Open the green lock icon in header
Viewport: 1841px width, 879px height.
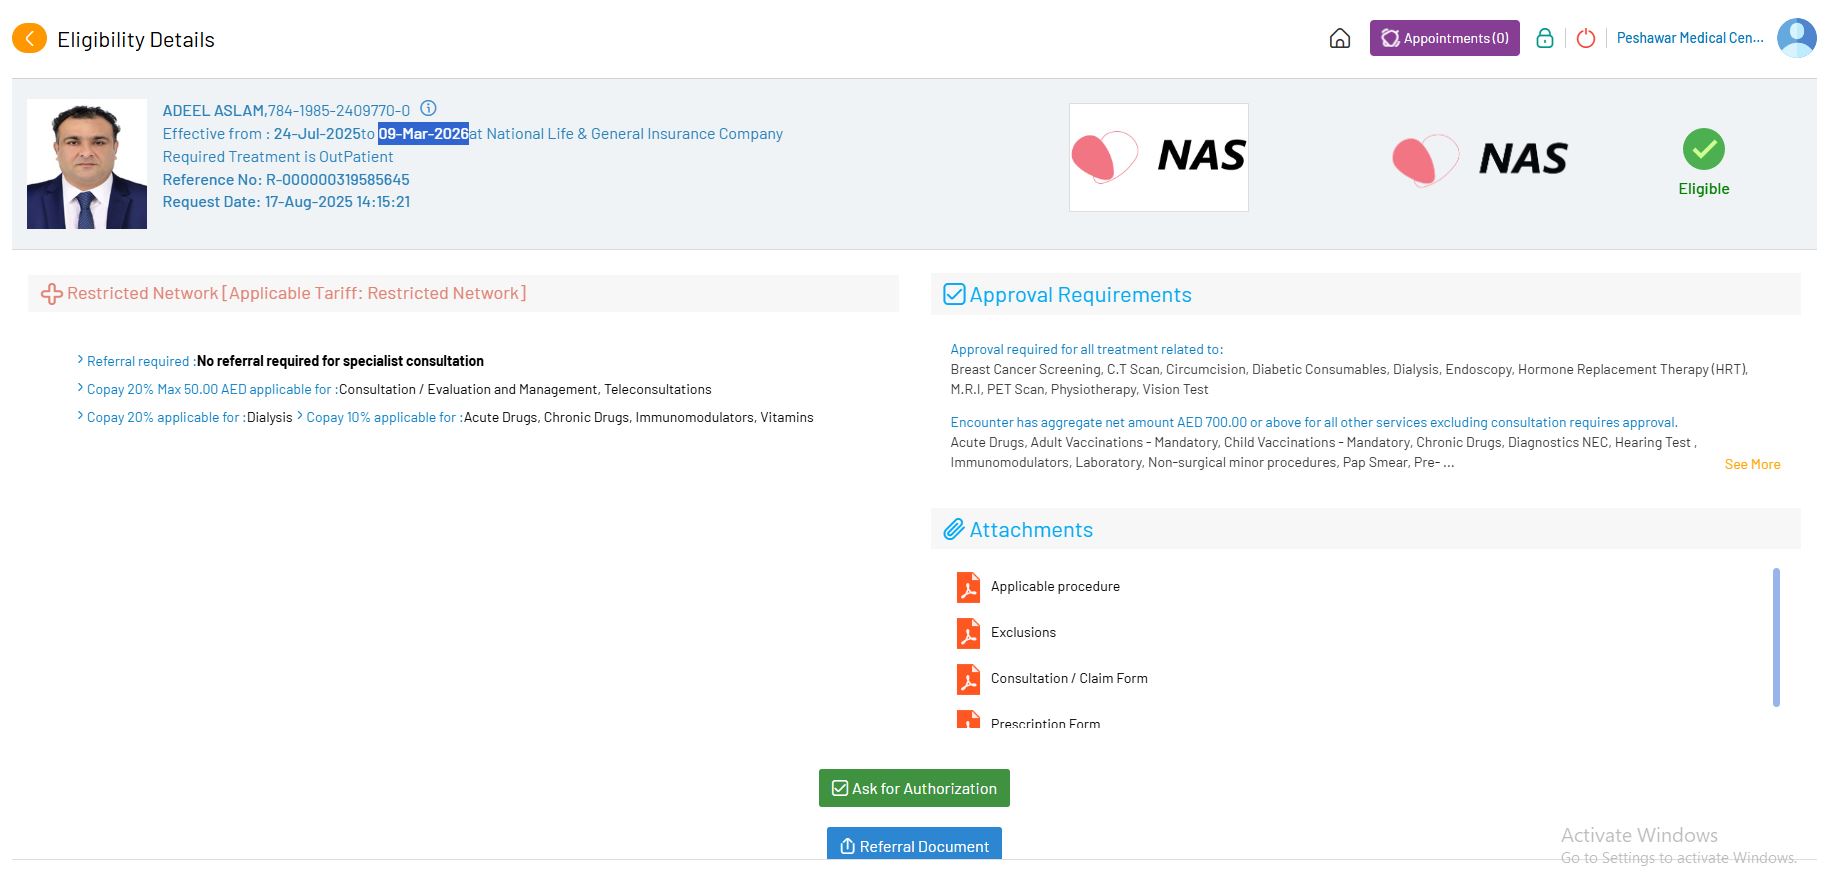[x=1545, y=38]
